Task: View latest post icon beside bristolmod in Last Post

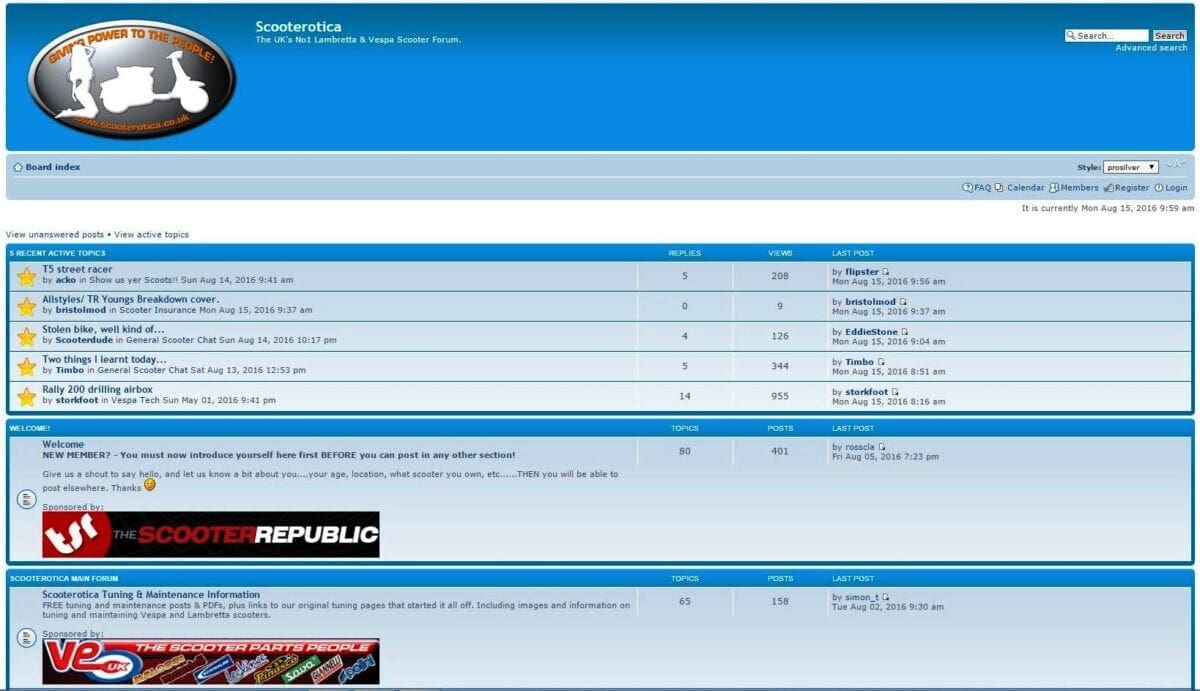Action: click(902, 302)
